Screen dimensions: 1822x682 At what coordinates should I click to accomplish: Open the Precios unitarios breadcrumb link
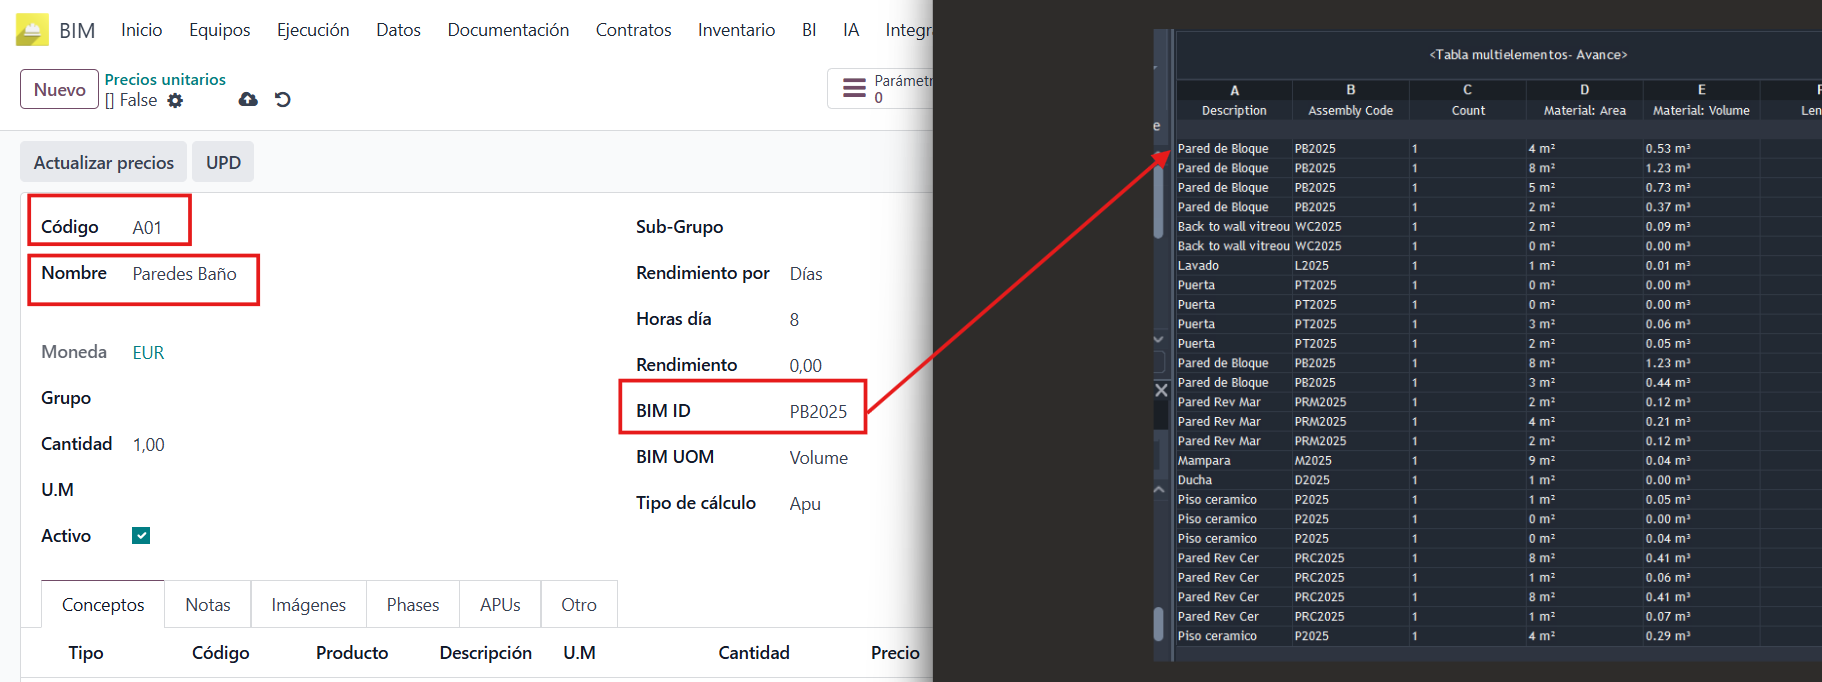pyautogui.click(x=165, y=79)
